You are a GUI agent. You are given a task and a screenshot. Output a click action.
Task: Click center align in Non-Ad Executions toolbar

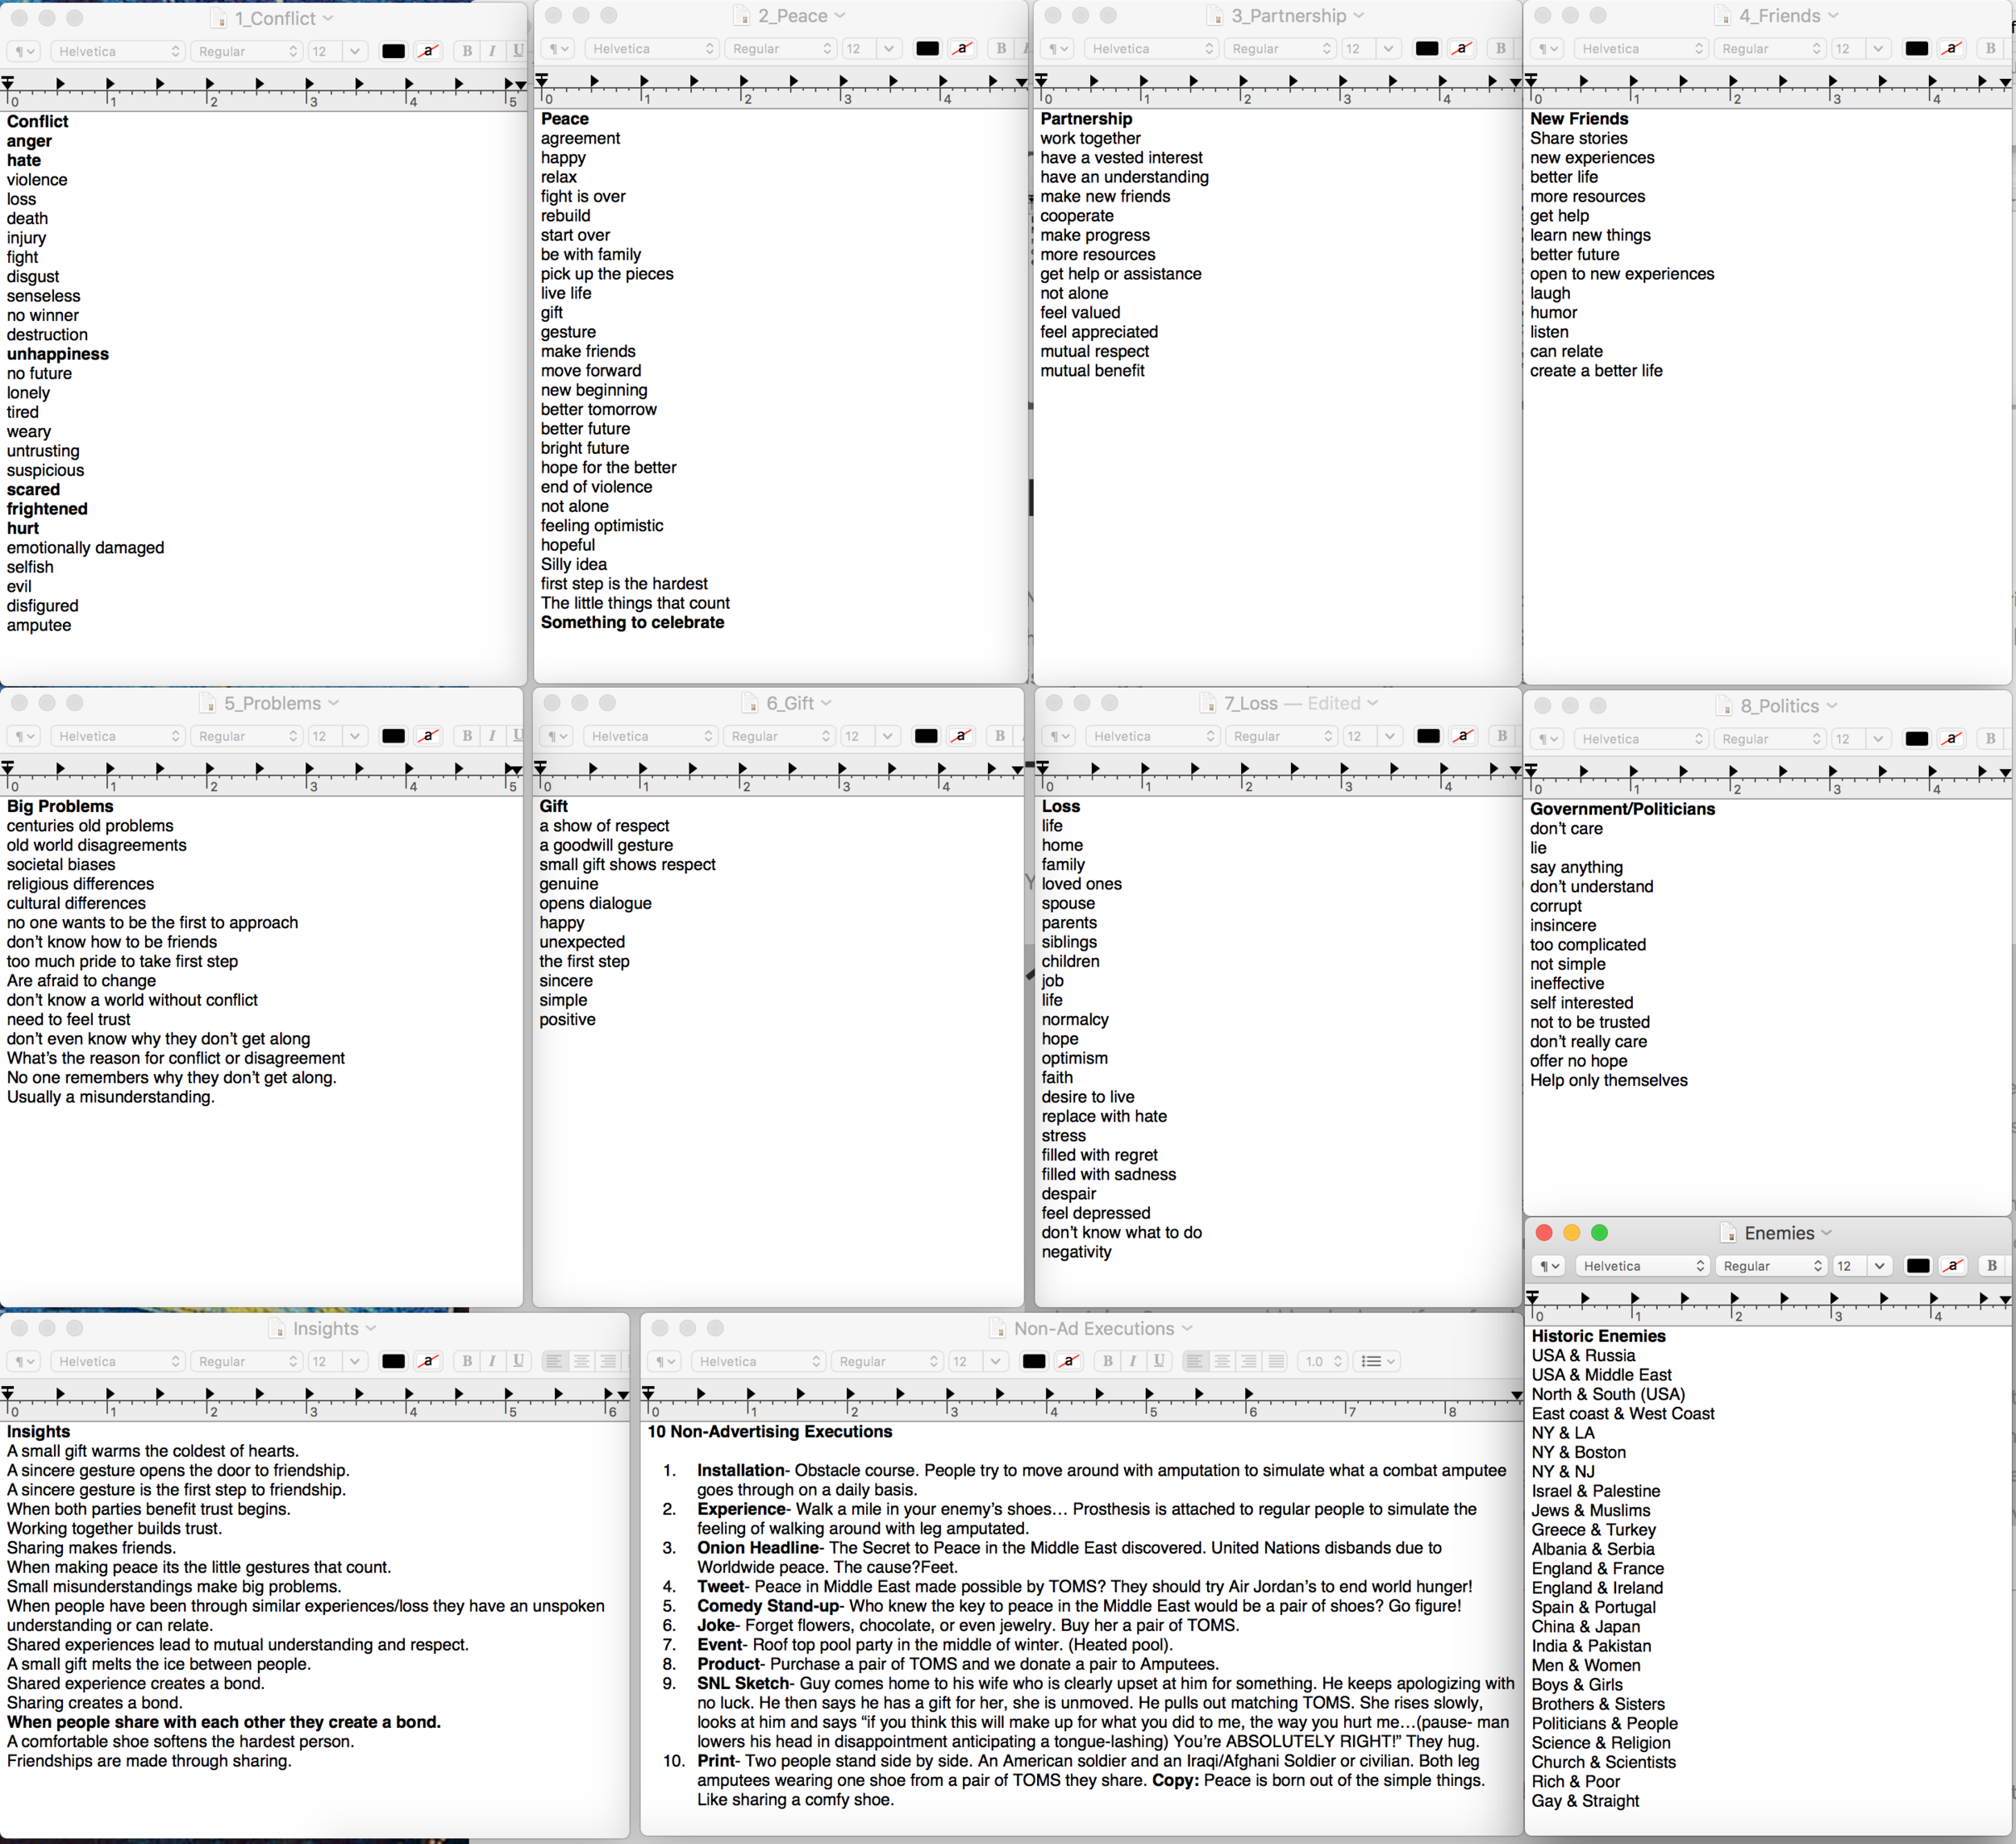[x=1222, y=1361]
